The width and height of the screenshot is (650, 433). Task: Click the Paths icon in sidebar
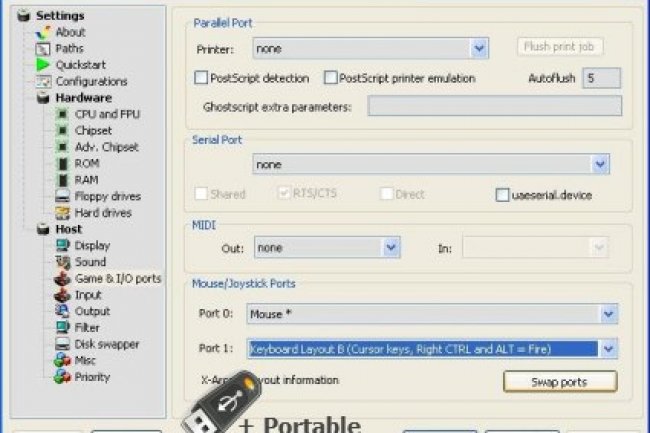pyautogui.click(x=43, y=48)
